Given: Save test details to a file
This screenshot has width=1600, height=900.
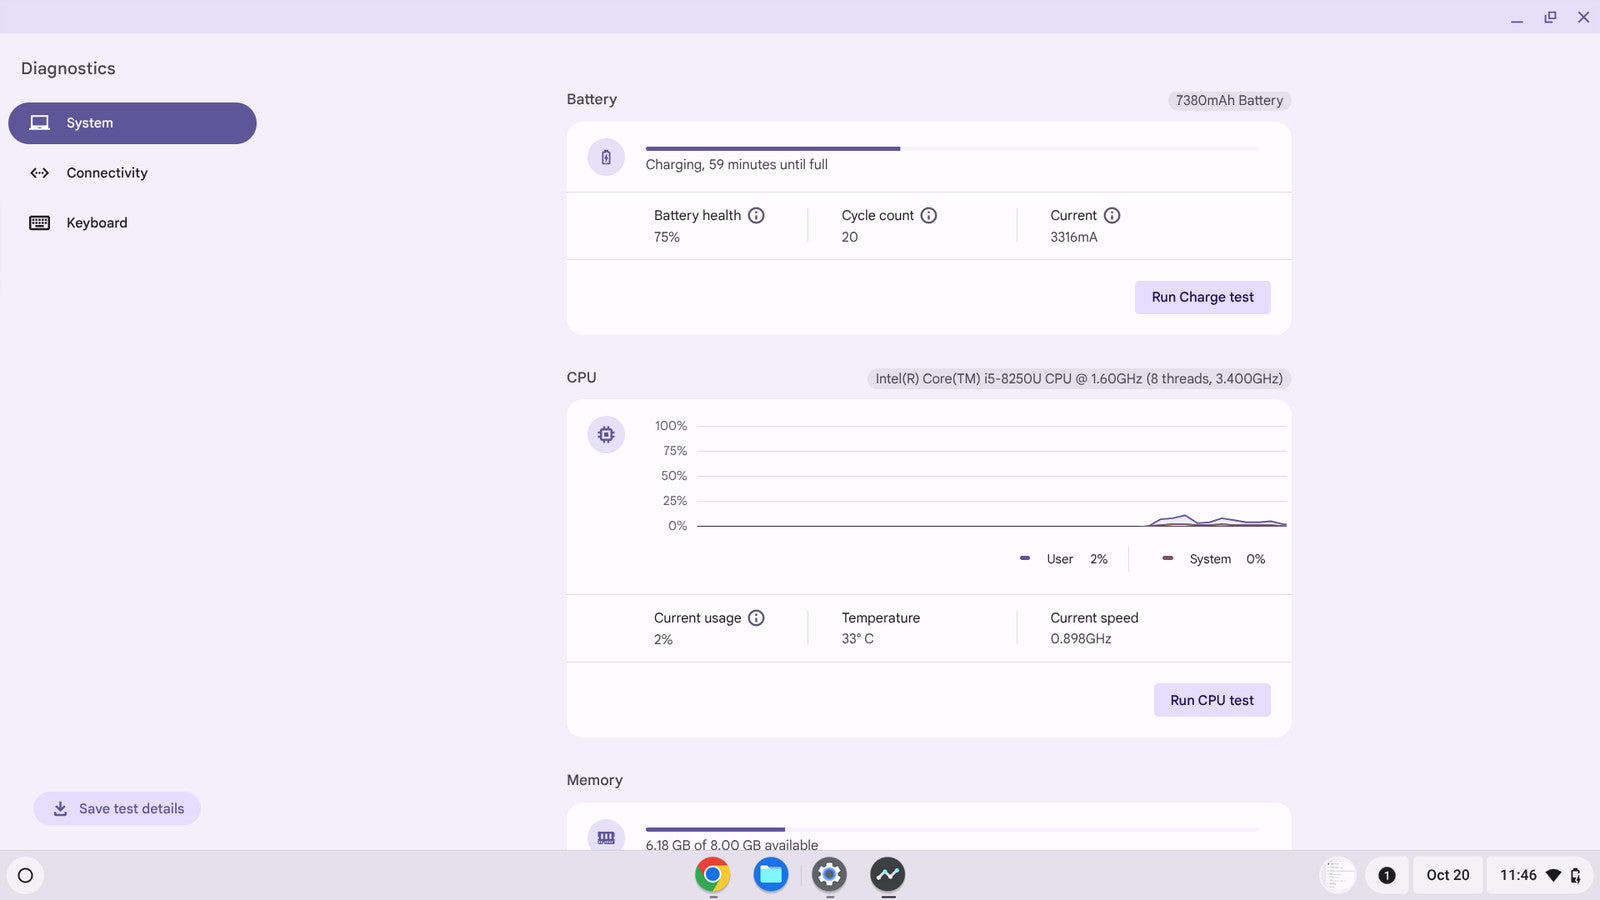Looking at the screenshot, I should pyautogui.click(x=117, y=808).
